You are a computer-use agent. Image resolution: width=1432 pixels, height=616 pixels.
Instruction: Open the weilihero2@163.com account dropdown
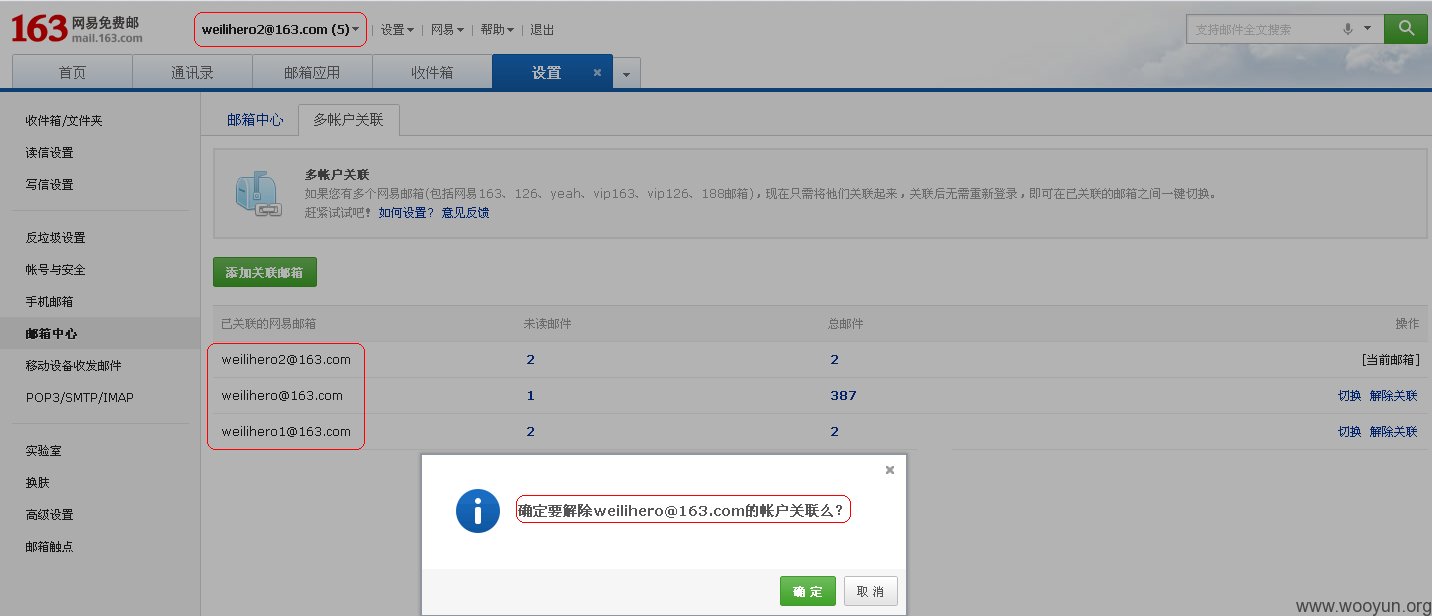pyautogui.click(x=280, y=30)
